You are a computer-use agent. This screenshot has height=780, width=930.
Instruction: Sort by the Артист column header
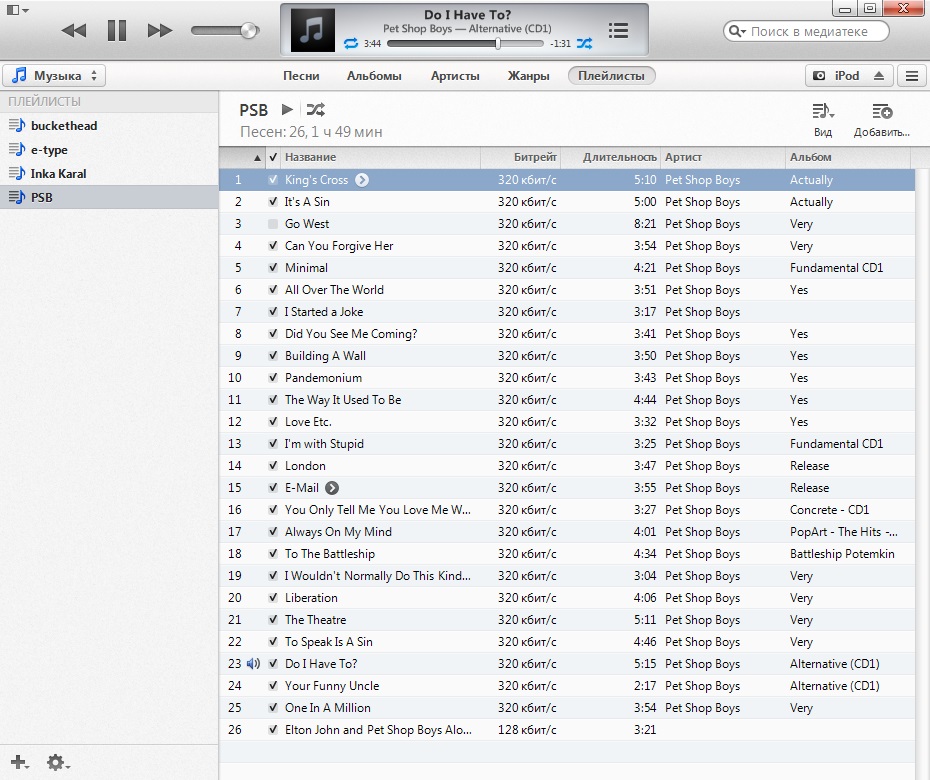723,157
